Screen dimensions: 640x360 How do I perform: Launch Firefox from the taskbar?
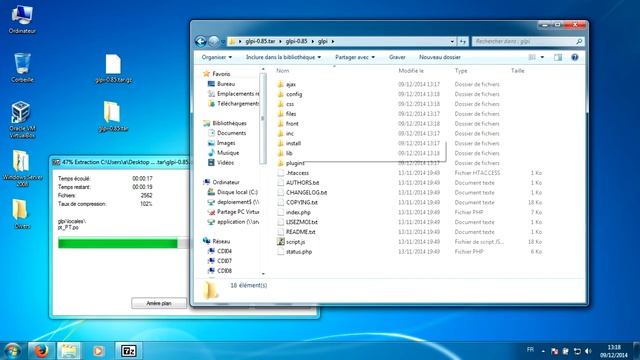point(41,351)
